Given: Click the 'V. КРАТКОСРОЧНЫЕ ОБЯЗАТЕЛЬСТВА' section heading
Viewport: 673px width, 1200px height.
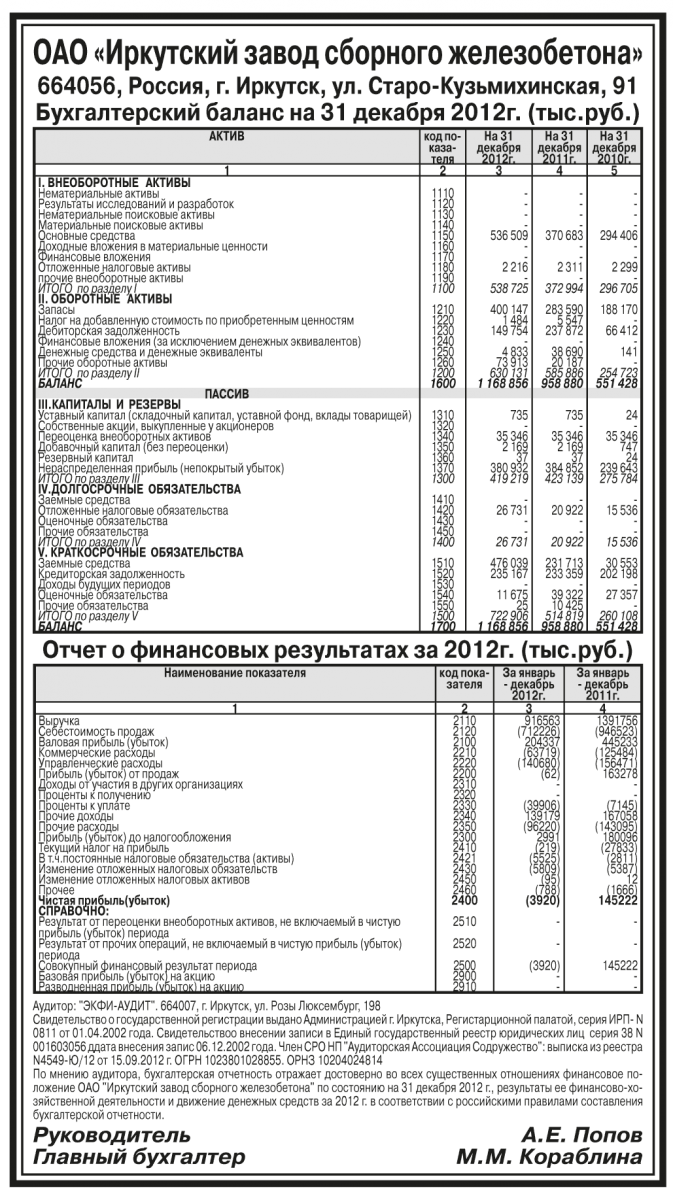Looking at the screenshot, I should pos(140,552).
